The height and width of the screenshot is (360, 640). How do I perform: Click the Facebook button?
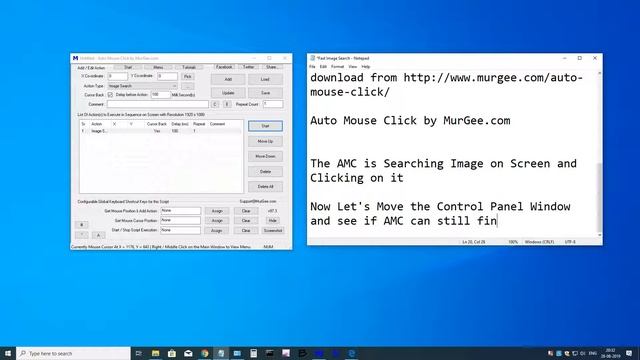[x=224, y=67]
